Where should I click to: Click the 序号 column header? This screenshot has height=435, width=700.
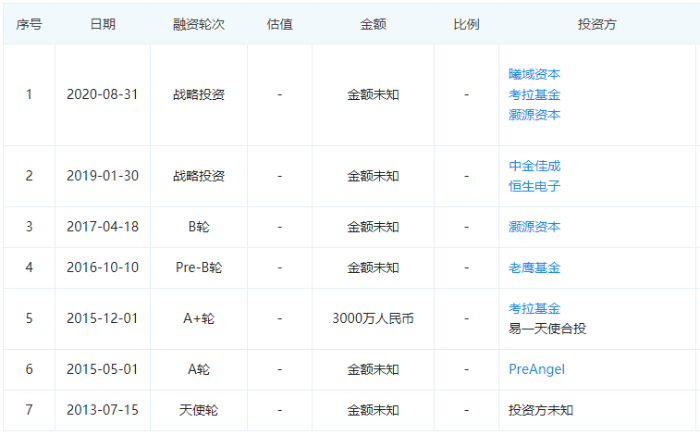click(29, 24)
